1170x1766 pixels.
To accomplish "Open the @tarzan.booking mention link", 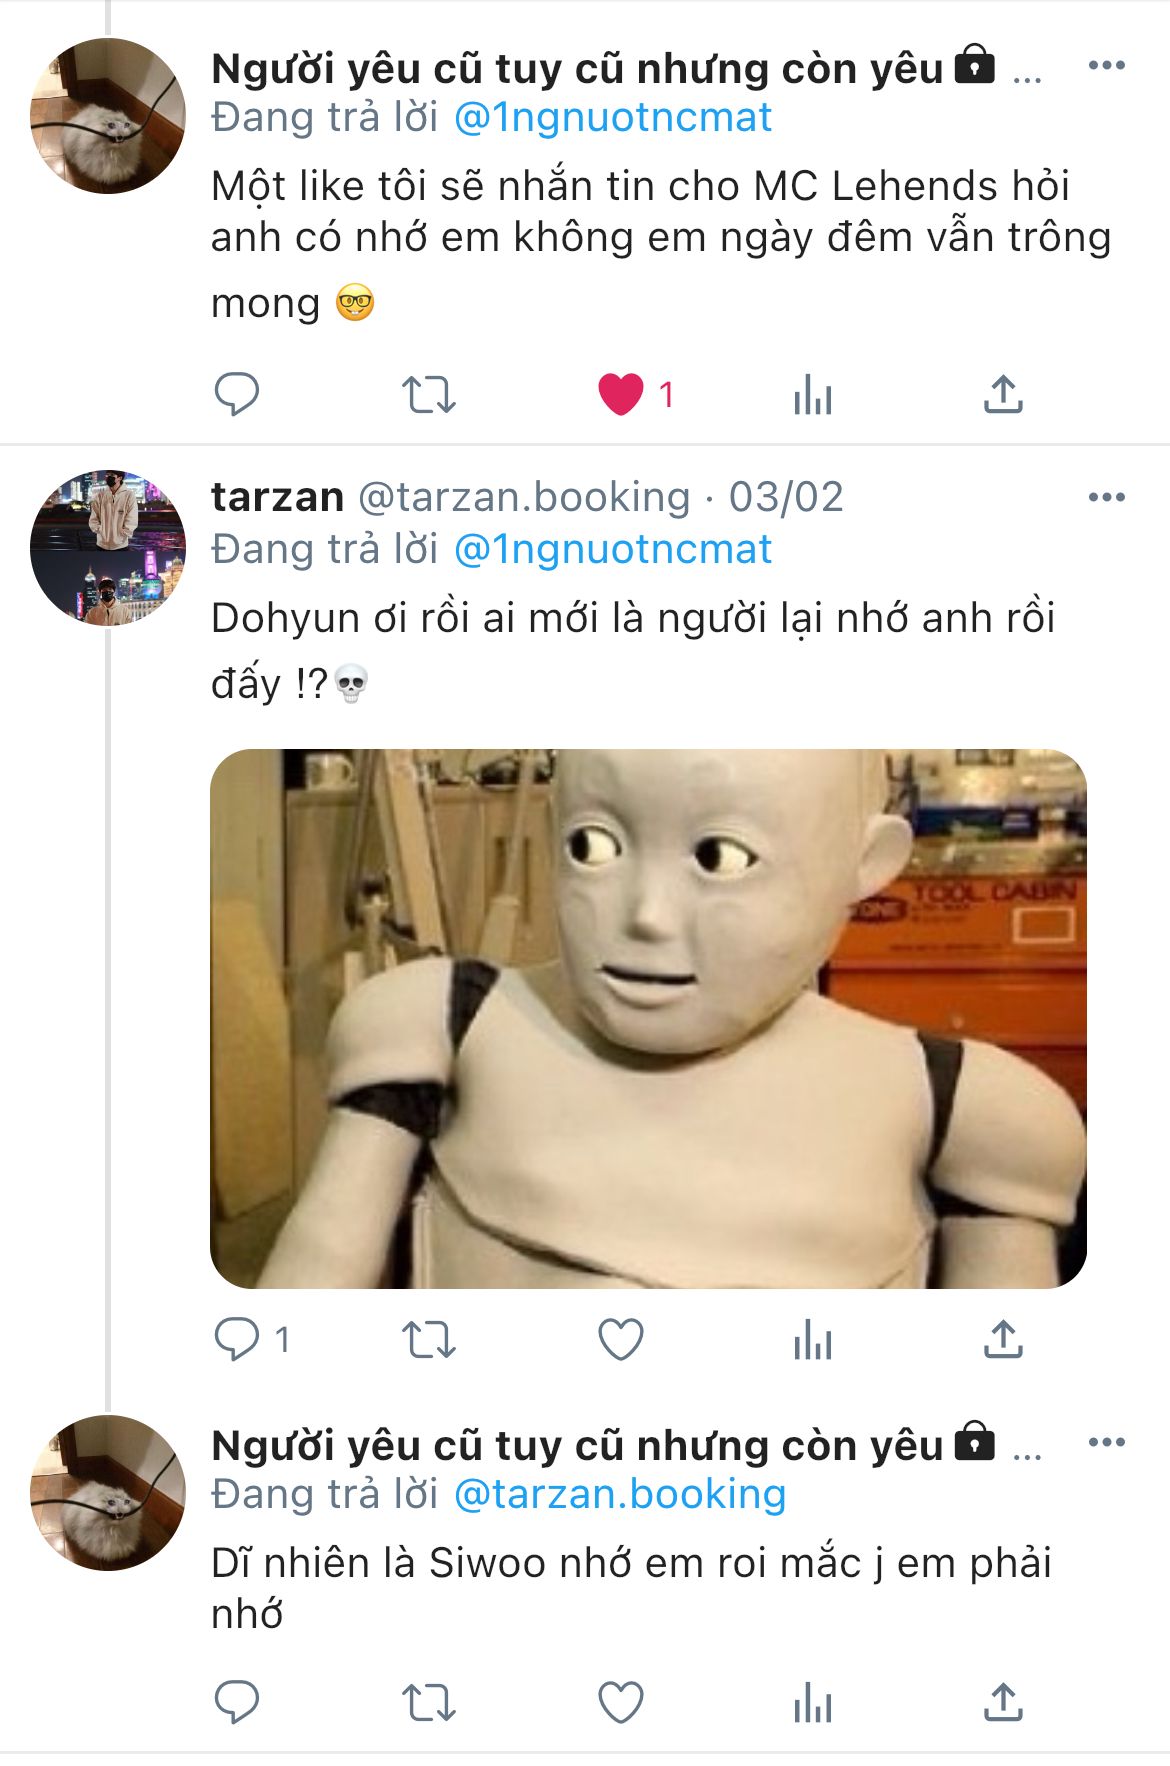I will (x=620, y=1494).
